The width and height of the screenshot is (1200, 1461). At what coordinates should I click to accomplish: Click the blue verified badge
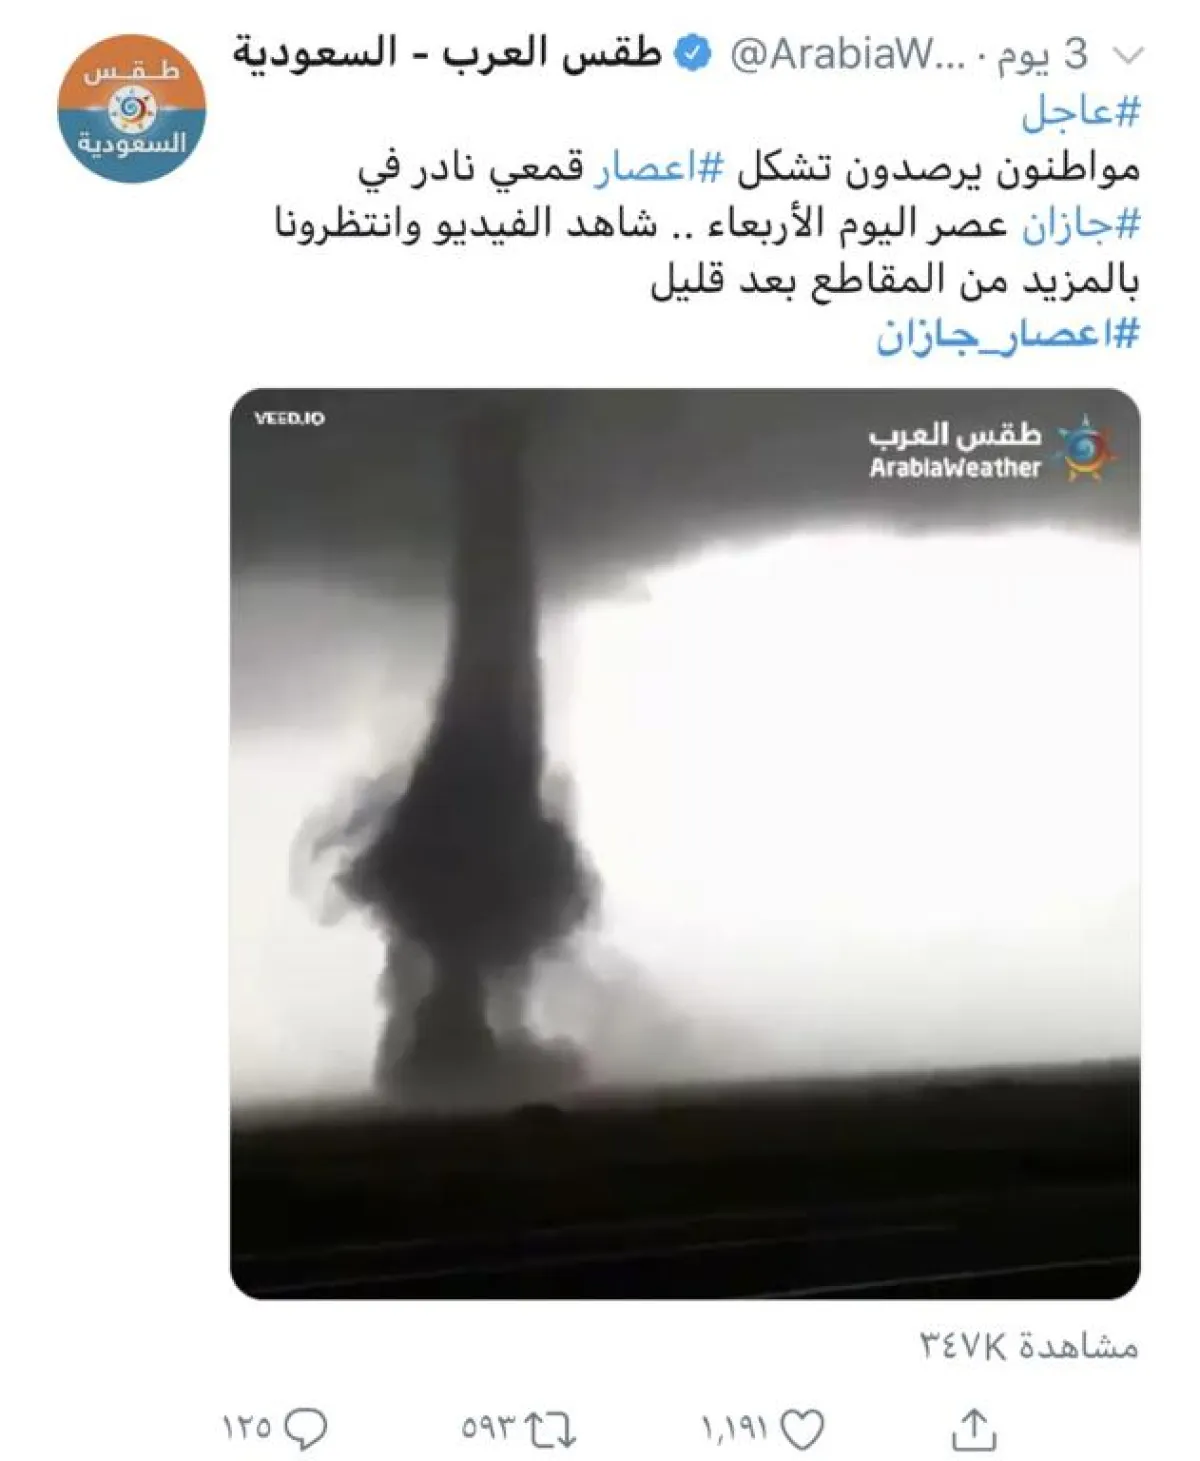(x=694, y=53)
